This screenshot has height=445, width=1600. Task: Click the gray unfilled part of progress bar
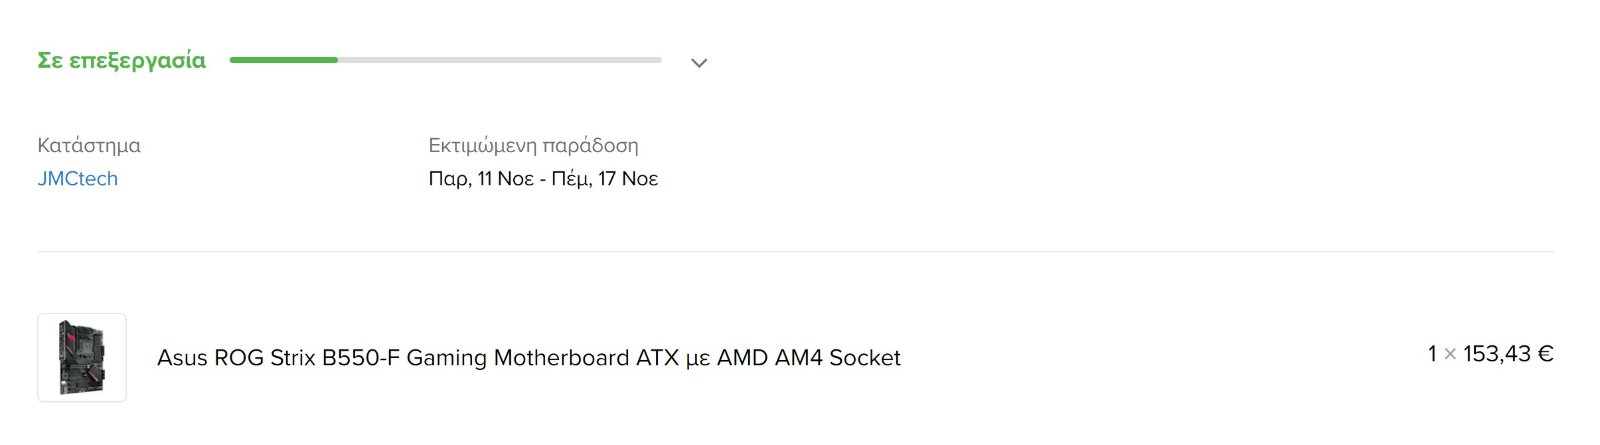[500, 60]
